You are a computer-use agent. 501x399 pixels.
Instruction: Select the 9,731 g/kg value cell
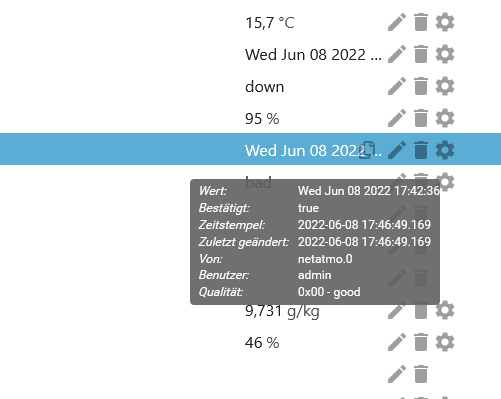pos(282,312)
